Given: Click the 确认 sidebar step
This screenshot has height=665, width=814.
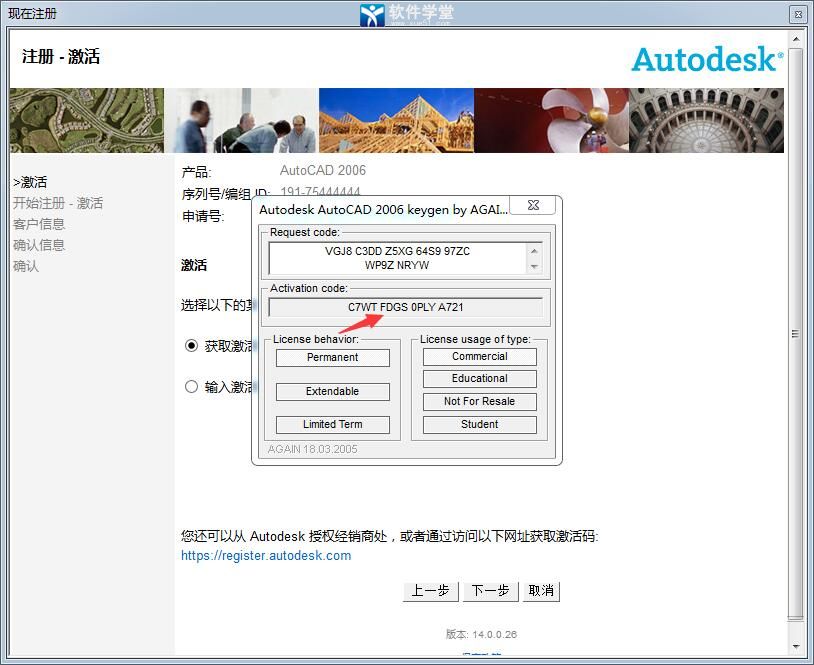Looking at the screenshot, I should pyautogui.click(x=26, y=266).
